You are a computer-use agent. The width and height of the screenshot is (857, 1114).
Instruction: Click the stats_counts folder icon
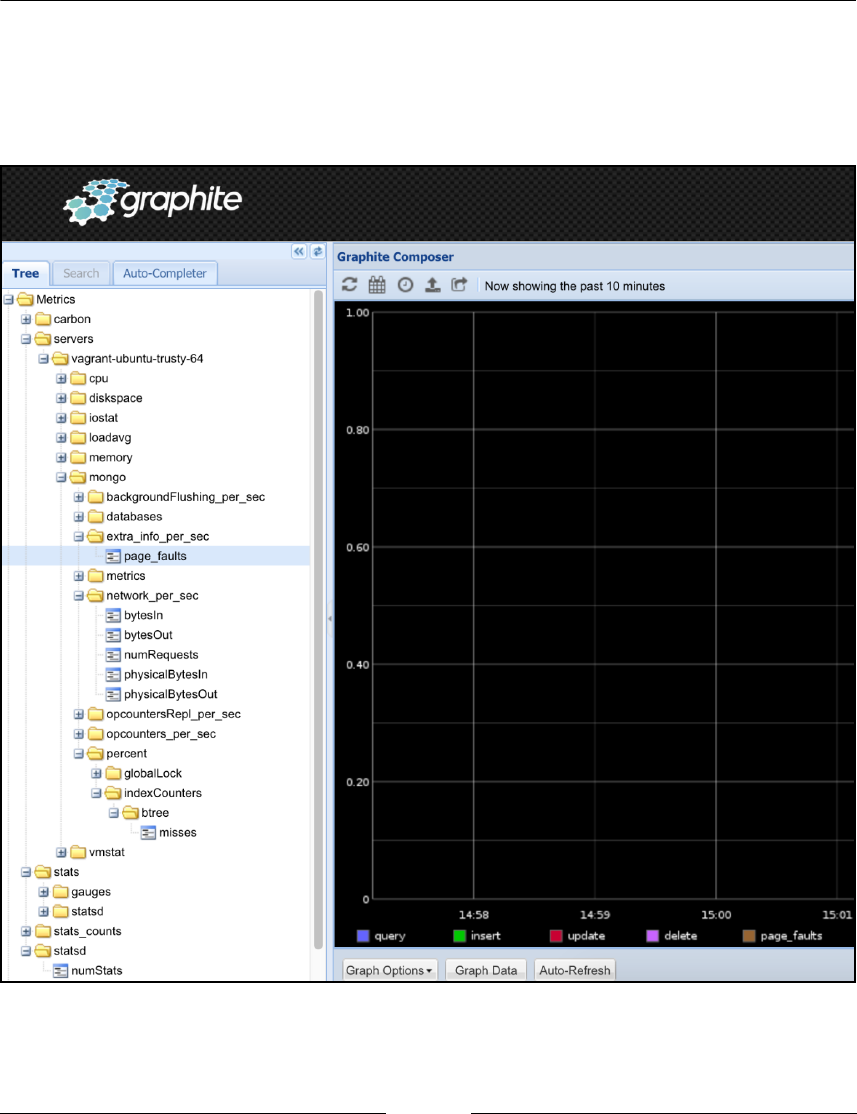(x=43, y=931)
